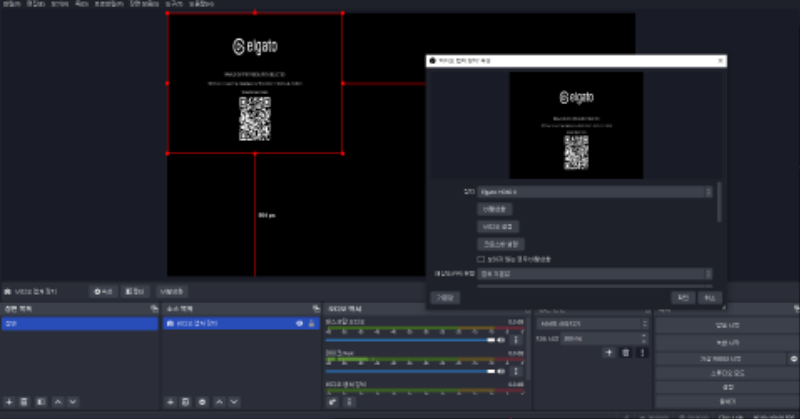Click the Studio Mode button

click(728, 373)
